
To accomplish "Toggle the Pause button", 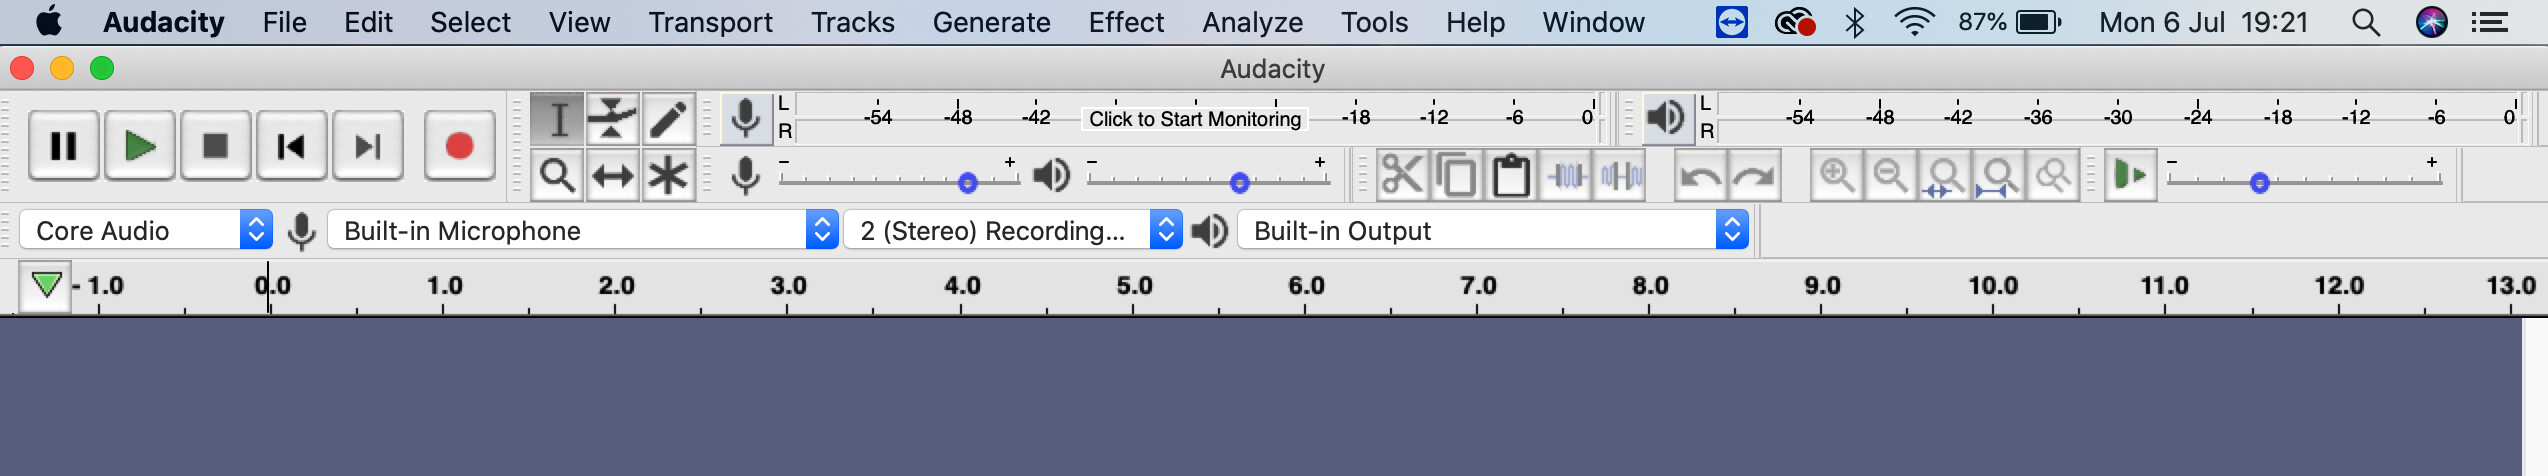I will [64, 146].
